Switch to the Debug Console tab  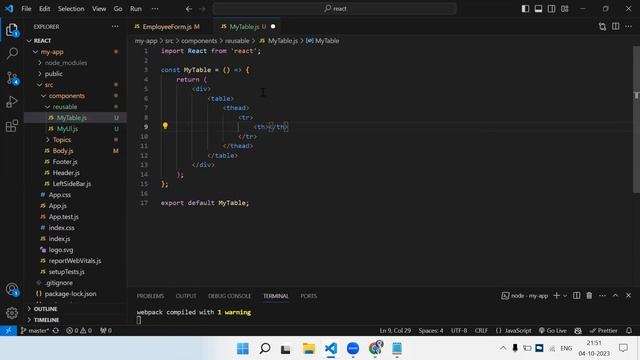[x=229, y=296]
